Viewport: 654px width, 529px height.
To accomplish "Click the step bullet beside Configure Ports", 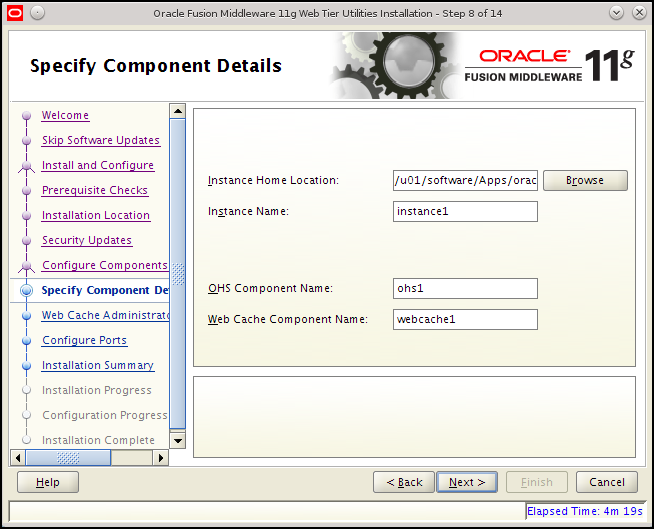I will [x=27, y=341].
